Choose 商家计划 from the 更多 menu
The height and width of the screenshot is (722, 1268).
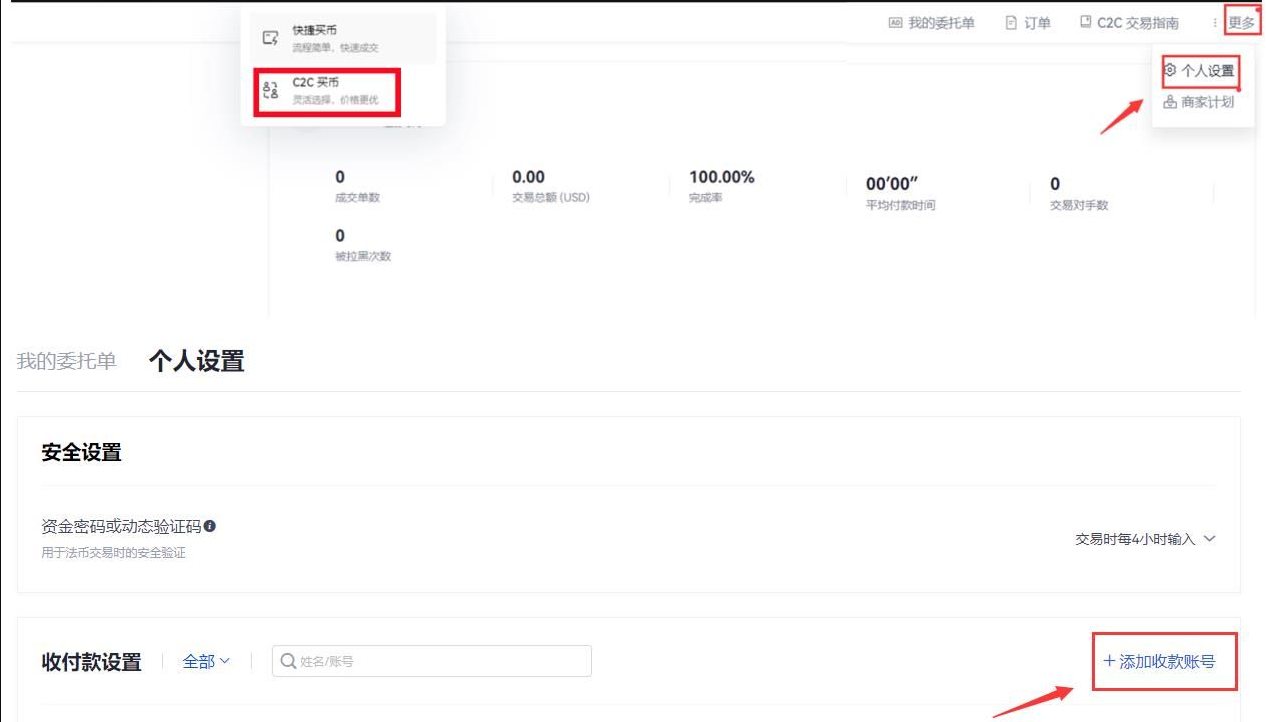coord(1207,102)
